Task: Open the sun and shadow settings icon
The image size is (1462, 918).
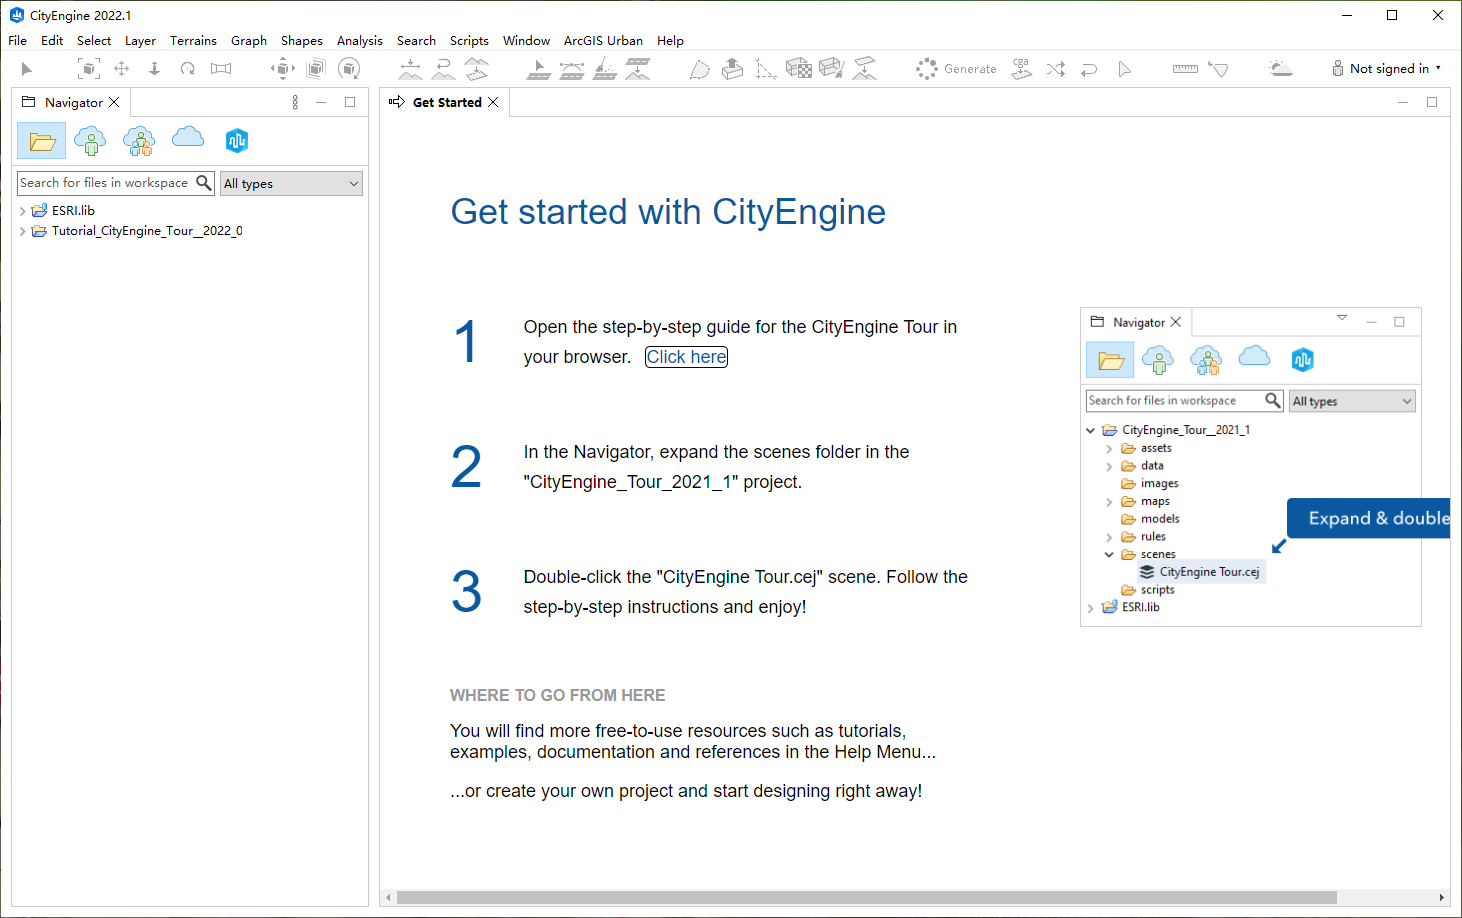Action: point(1279,68)
